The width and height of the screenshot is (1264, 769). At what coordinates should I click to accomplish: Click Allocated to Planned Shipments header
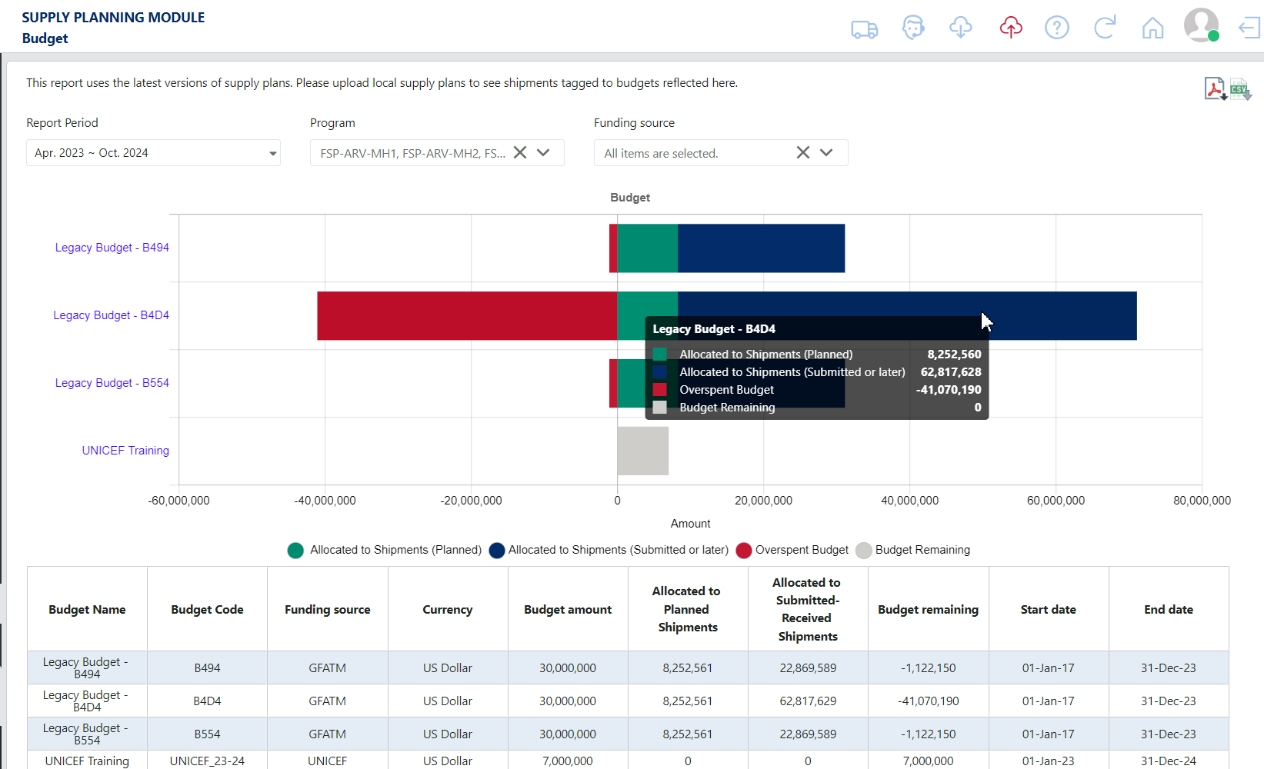click(x=688, y=610)
